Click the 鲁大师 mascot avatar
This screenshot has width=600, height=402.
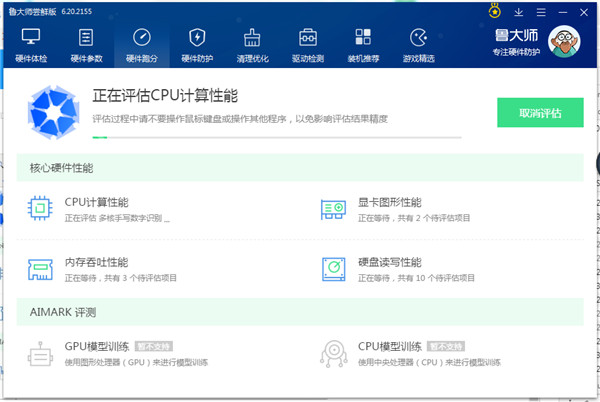pyautogui.click(x=564, y=41)
